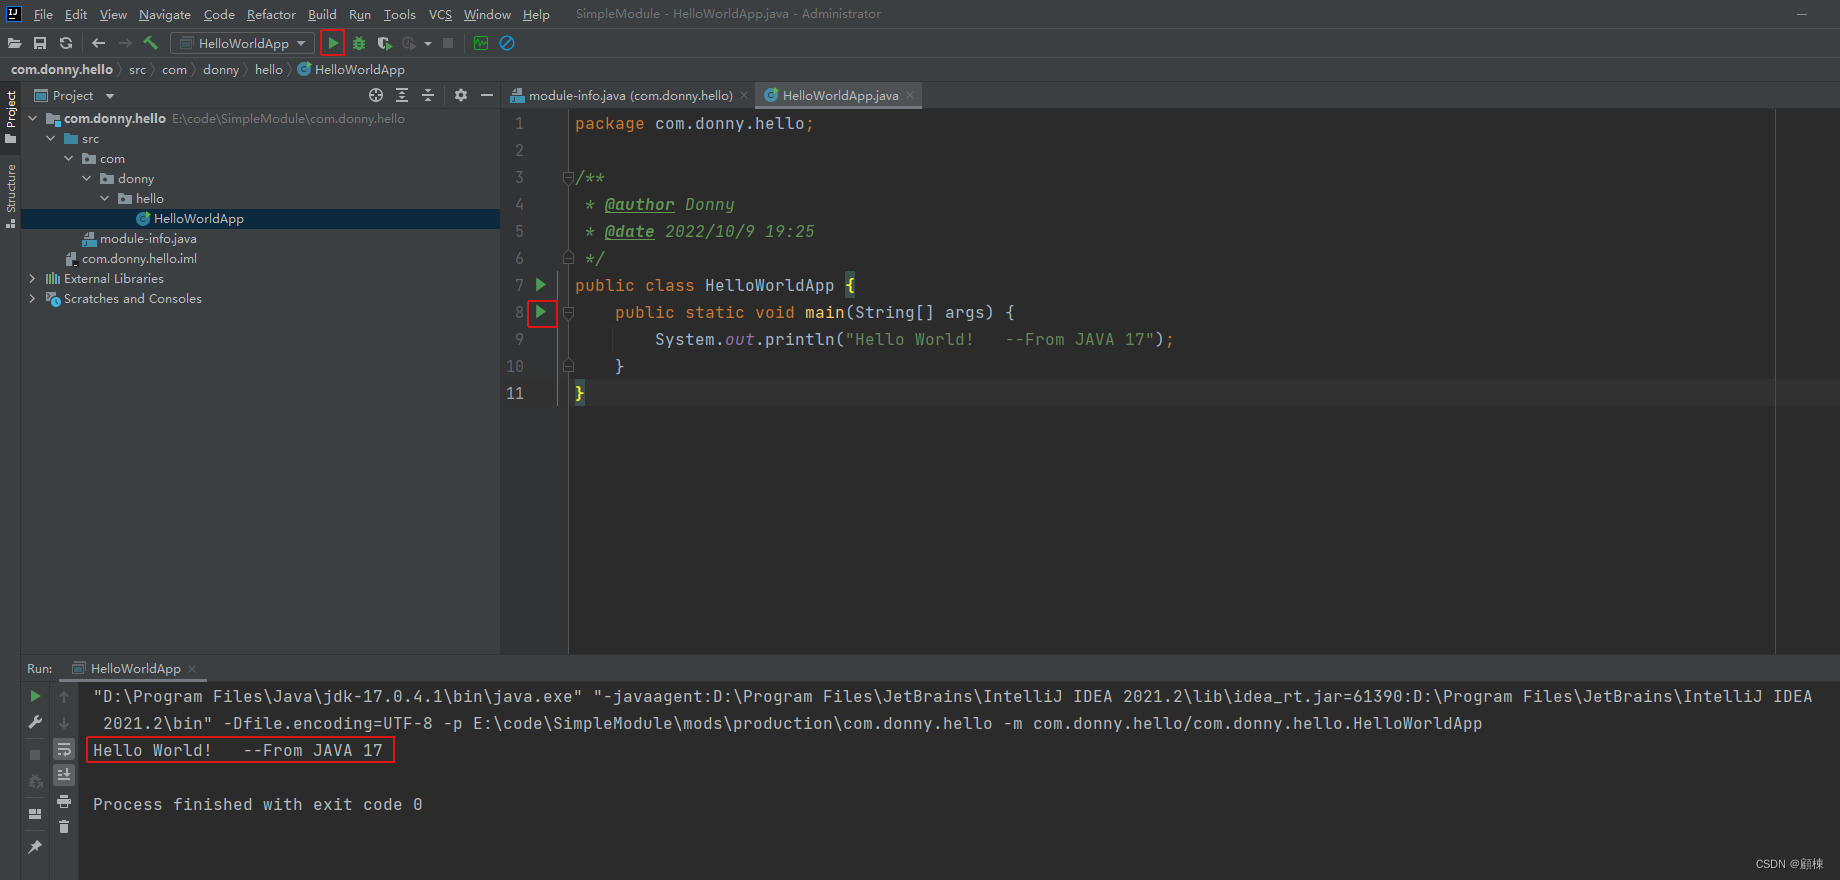Click the Save All toolbar icon
The image size is (1840, 880).
pyautogui.click(x=40, y=43)
